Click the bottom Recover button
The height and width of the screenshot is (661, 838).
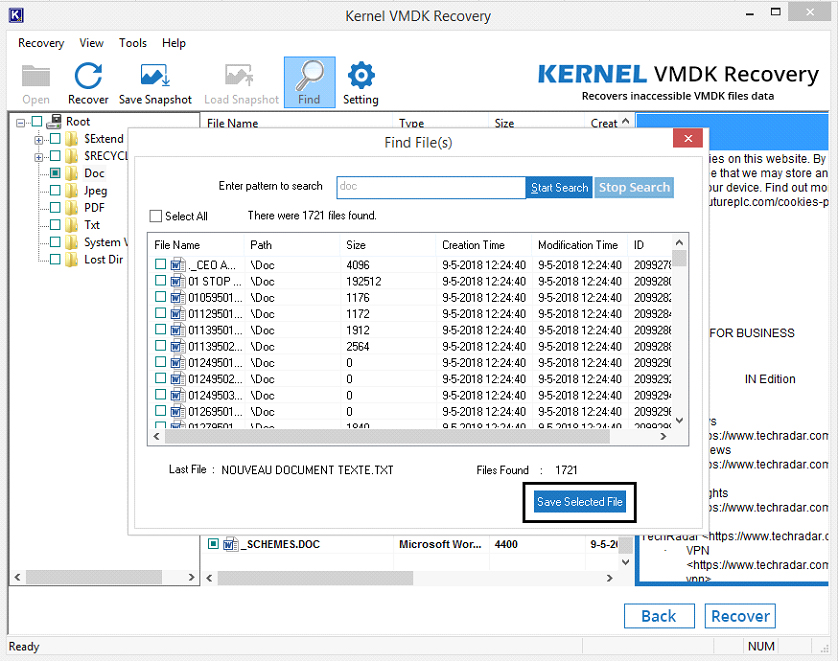click(740, 616)
